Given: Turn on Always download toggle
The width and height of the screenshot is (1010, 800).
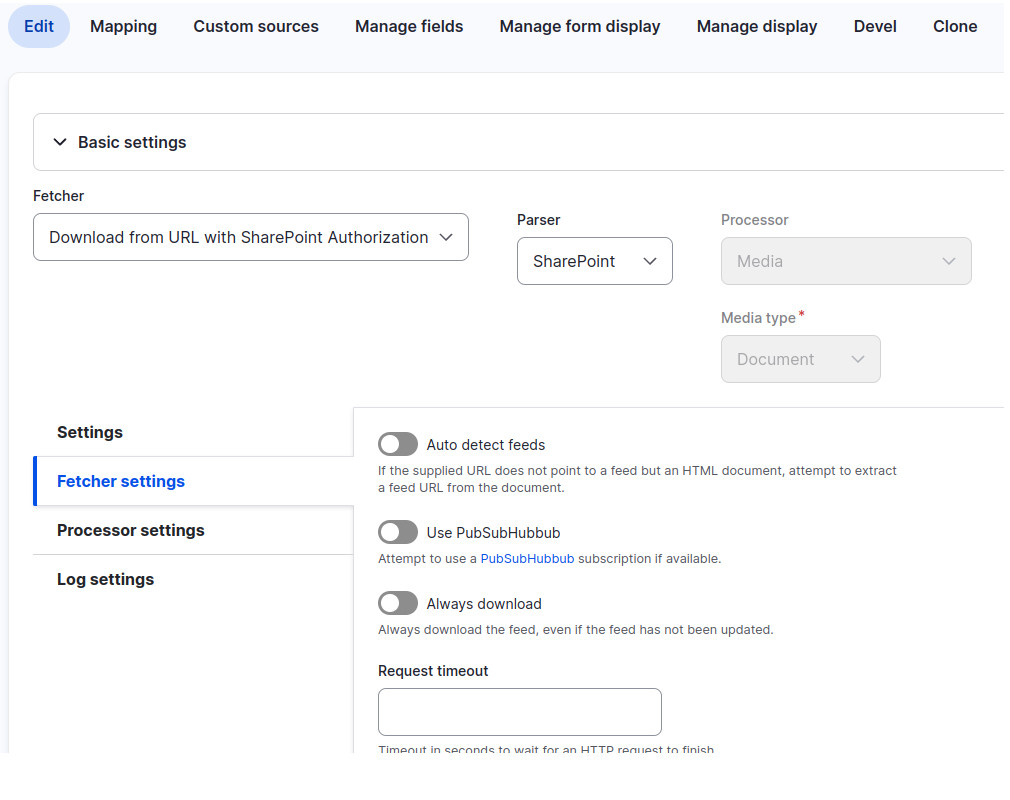Looking at the screenshot, I should 398,603.
